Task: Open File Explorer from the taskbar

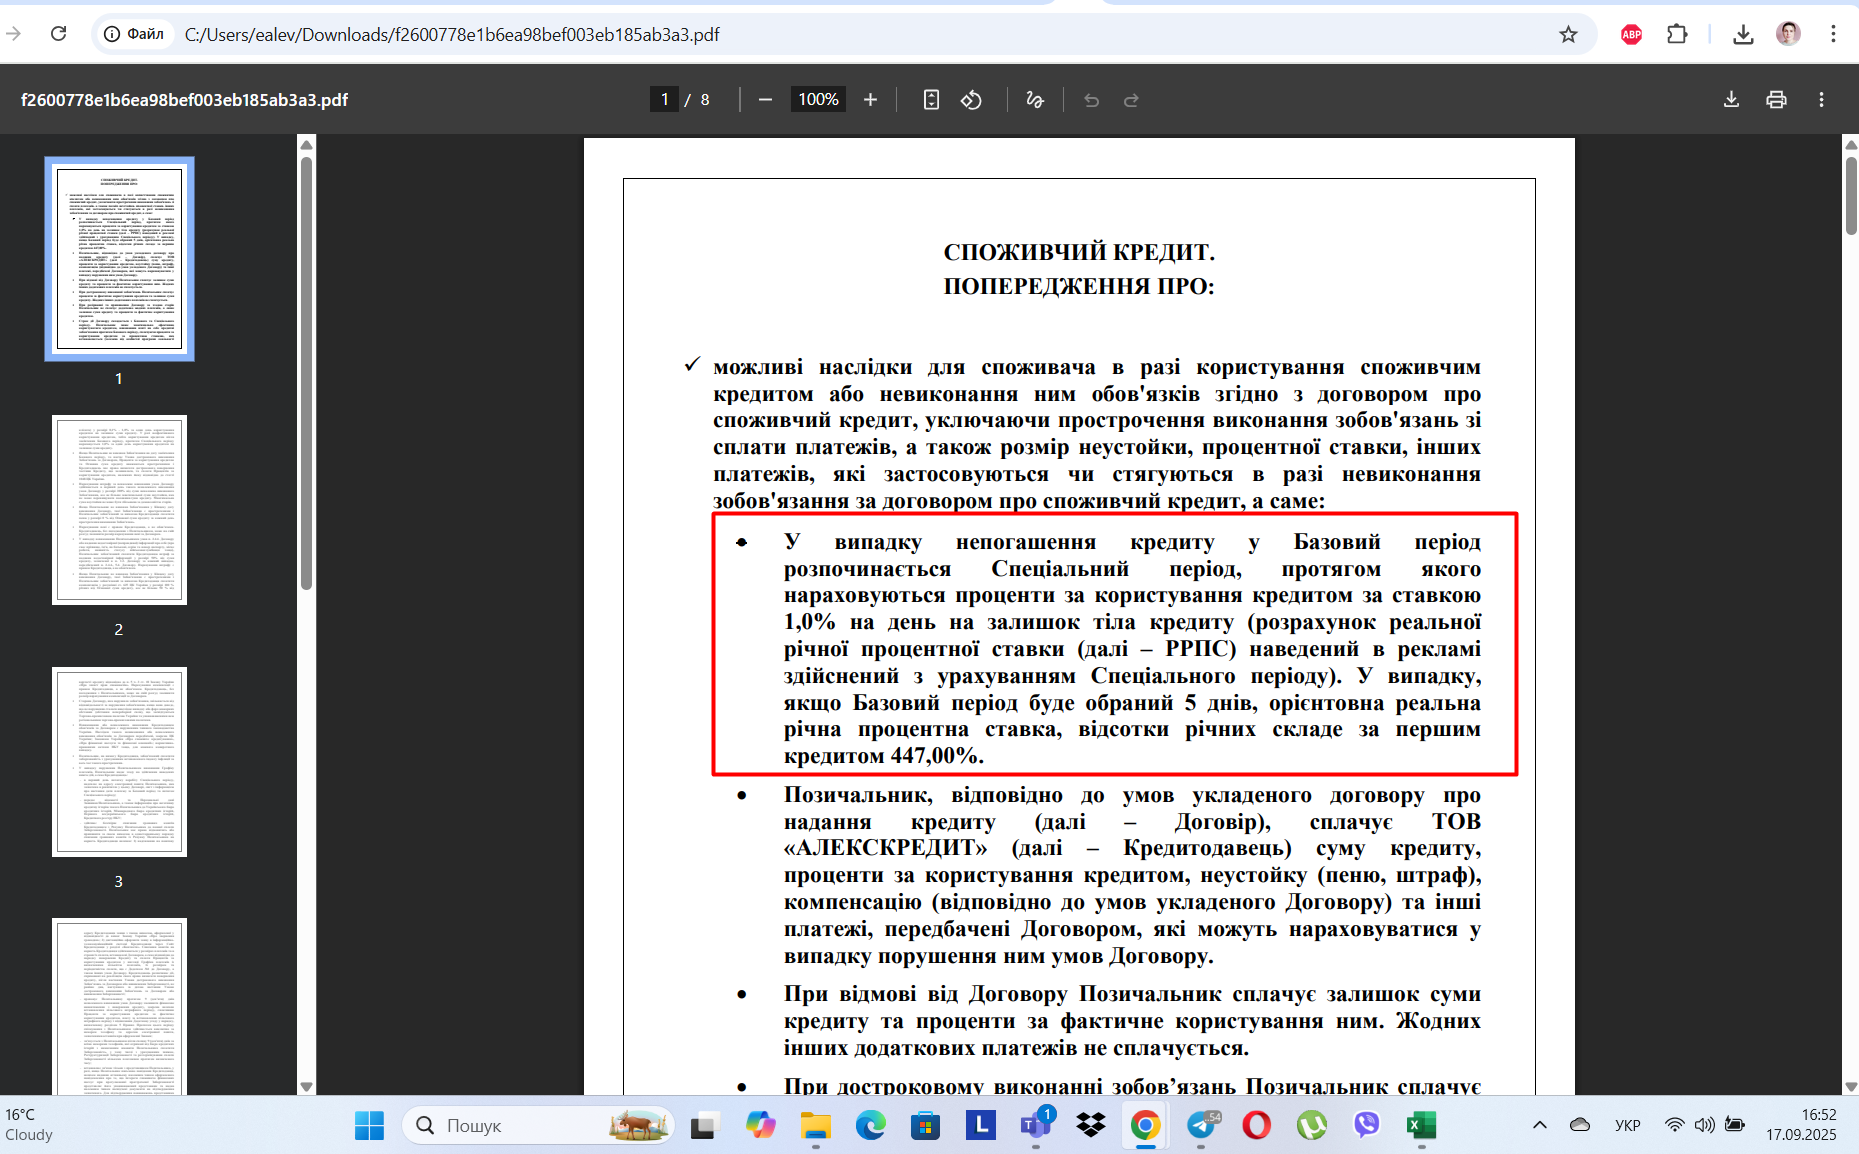Action: click(816, 1126)
